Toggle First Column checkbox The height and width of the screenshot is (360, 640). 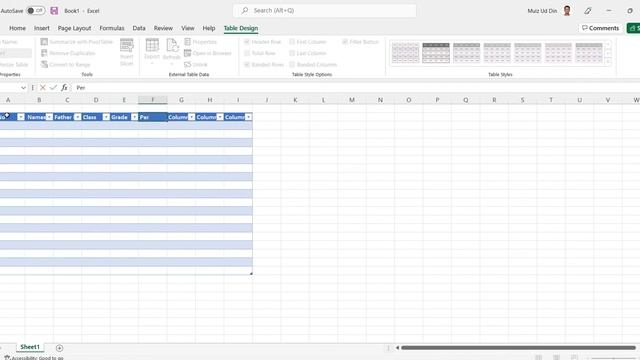coord(292,42)
